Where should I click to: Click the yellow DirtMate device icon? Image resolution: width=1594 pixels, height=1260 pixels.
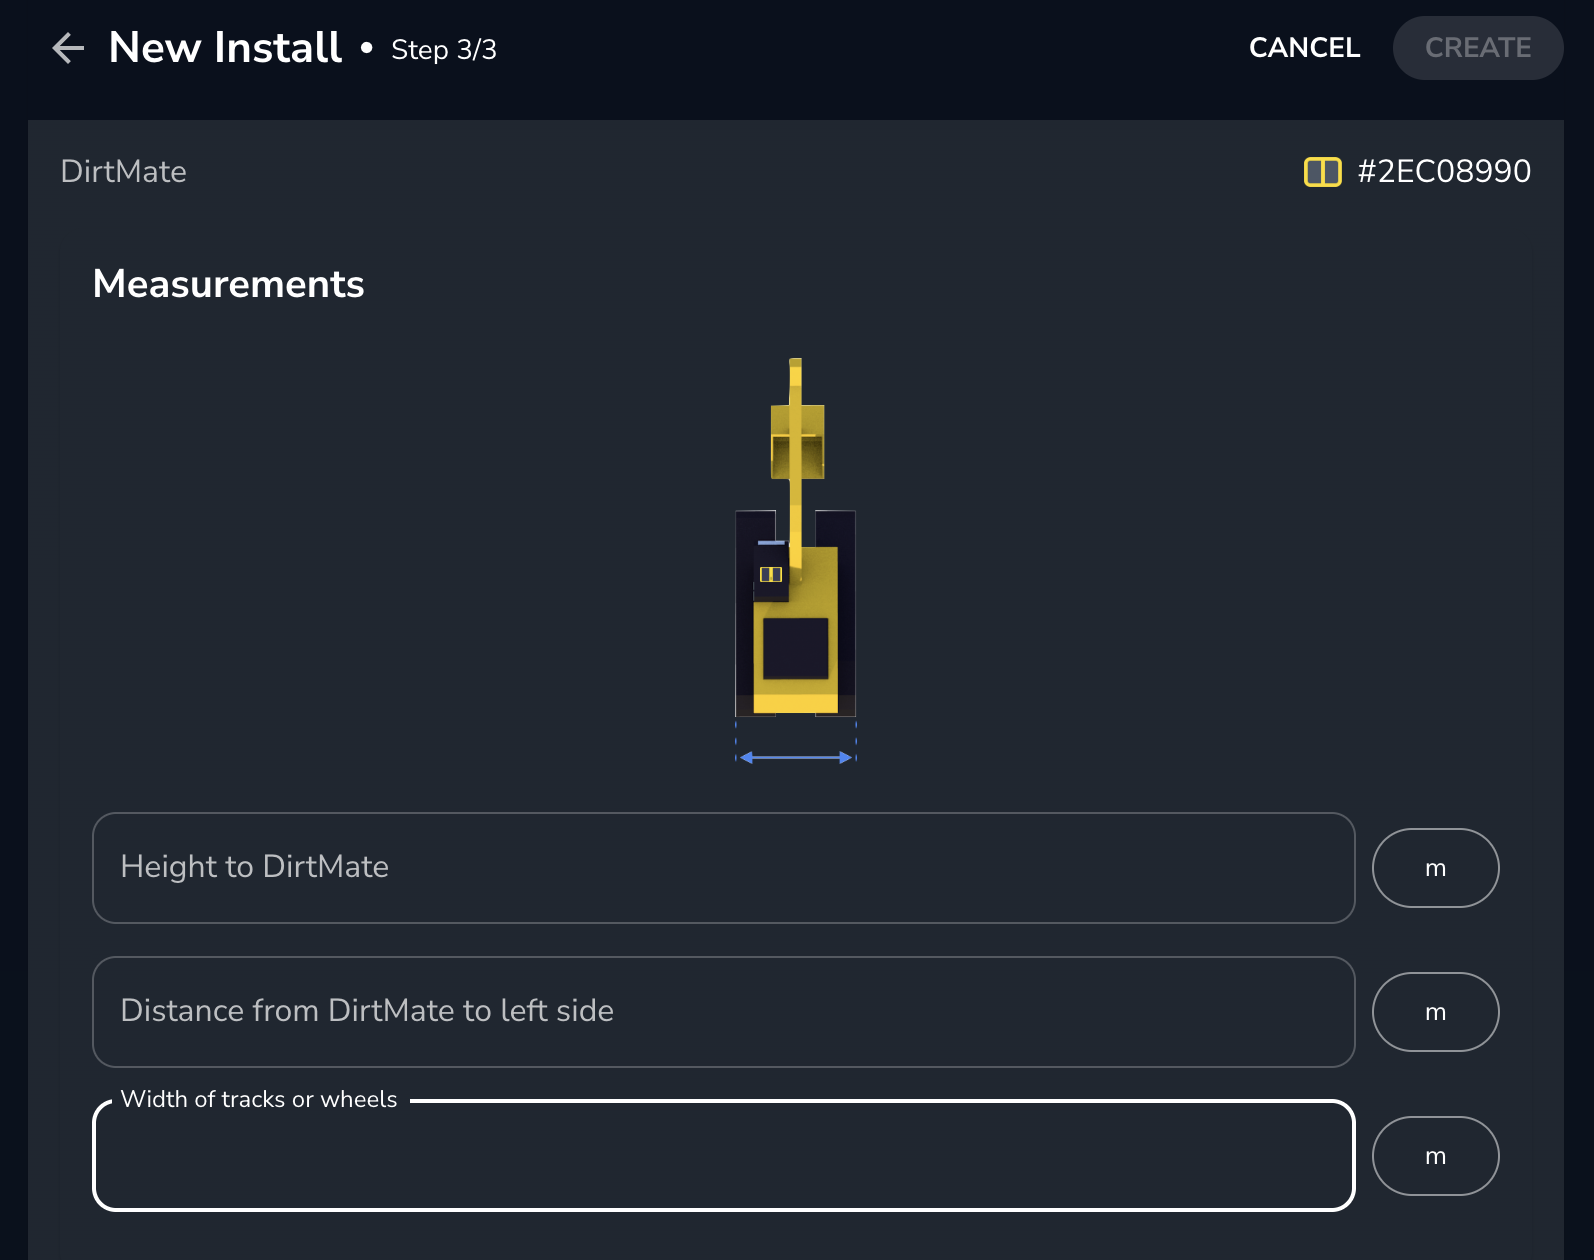(1322, 172)
